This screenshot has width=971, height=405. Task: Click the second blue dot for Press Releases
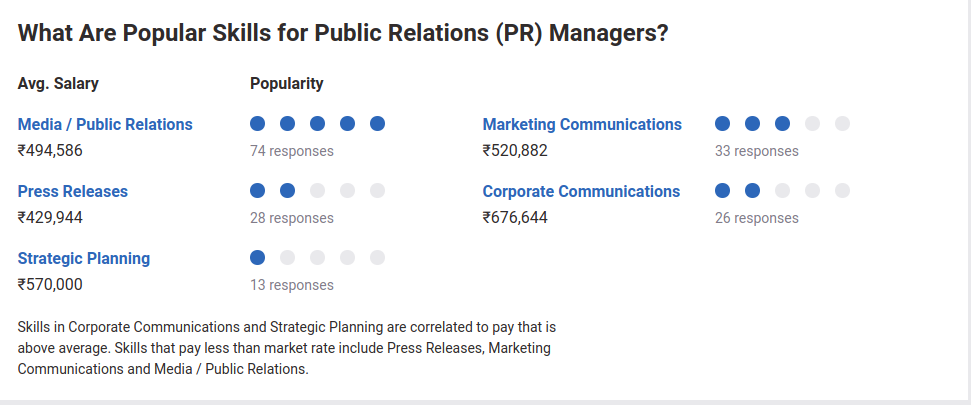pos(287,191)
